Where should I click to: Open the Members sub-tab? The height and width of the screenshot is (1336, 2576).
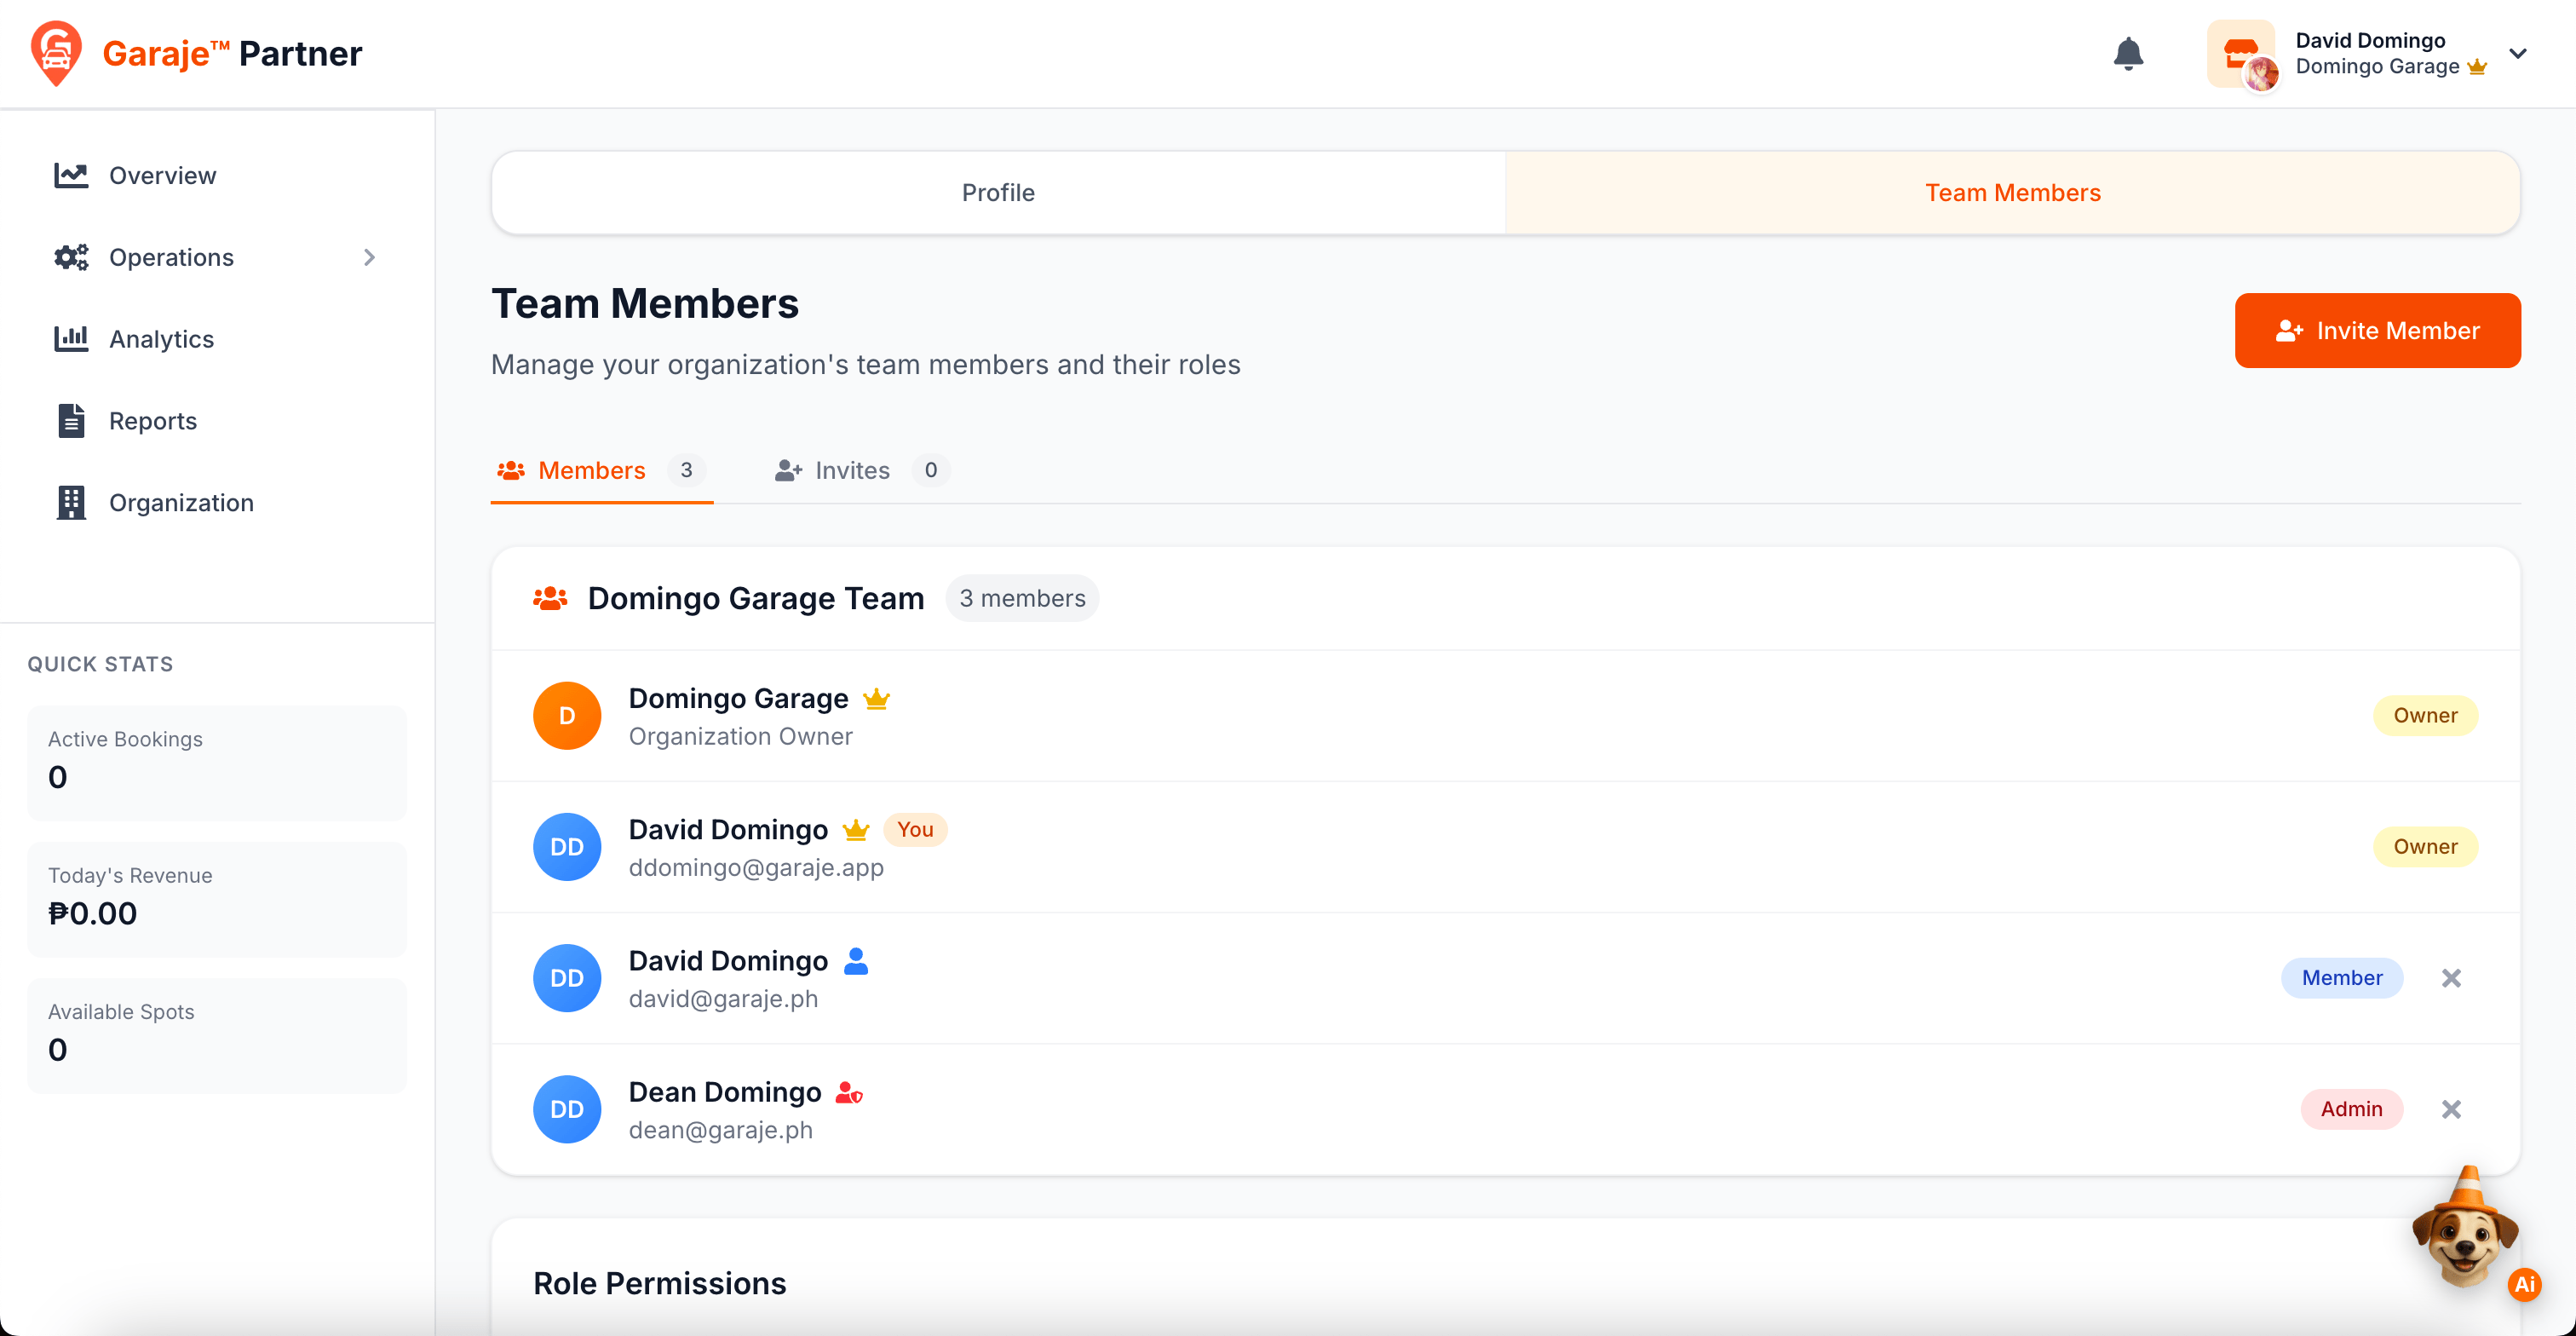coord(601,470)
